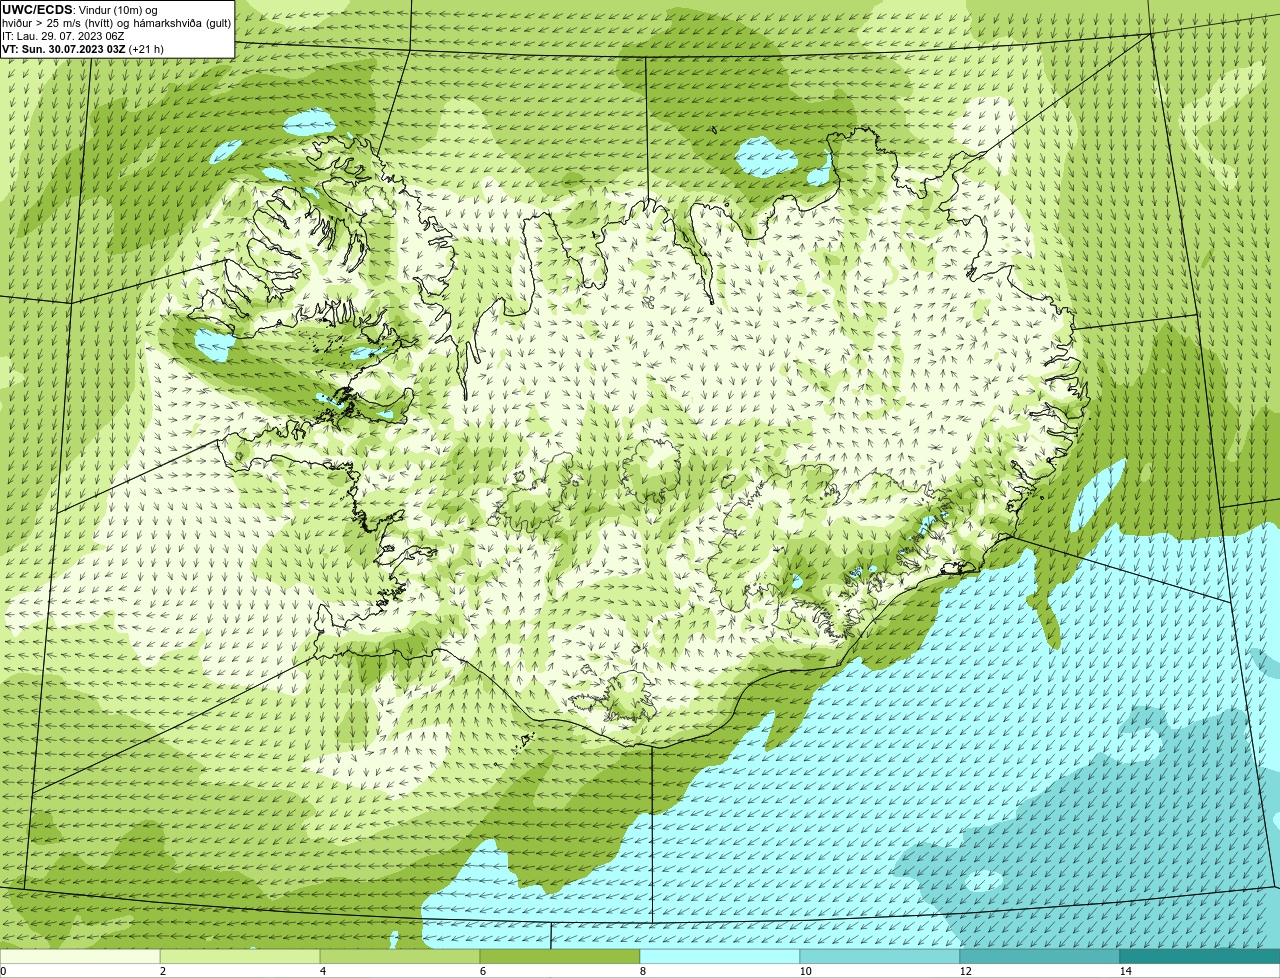Click the legend label "2"
Screen dimensions: 1280x978
point(162,971)
